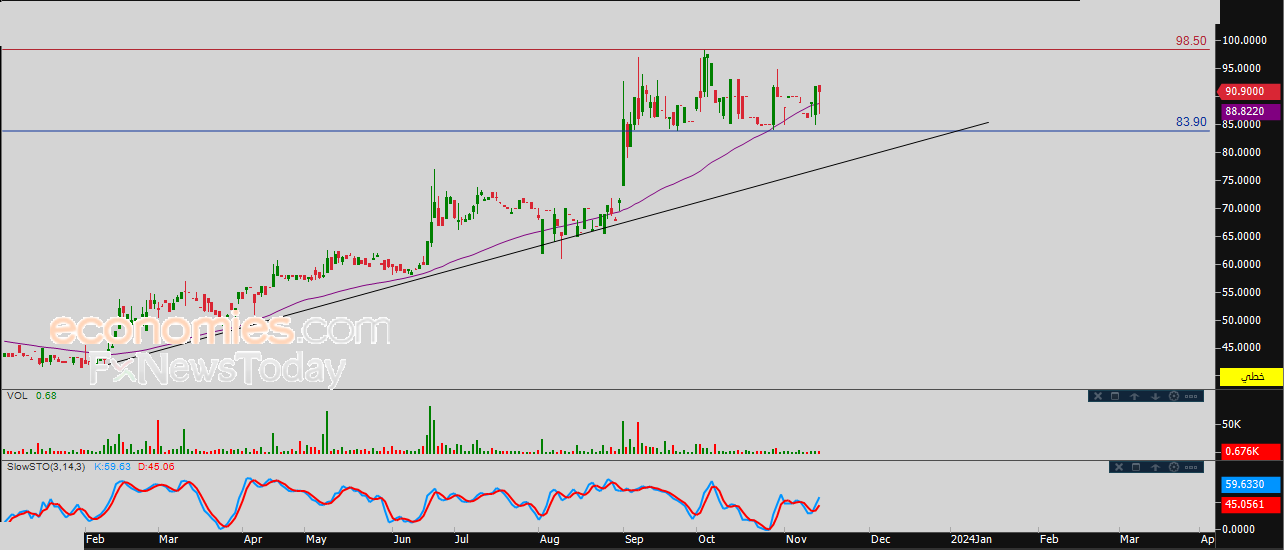Open SlowSTO panel settings gear
The height and width of the screenshot is (550, 1284).
[1174, 467]
